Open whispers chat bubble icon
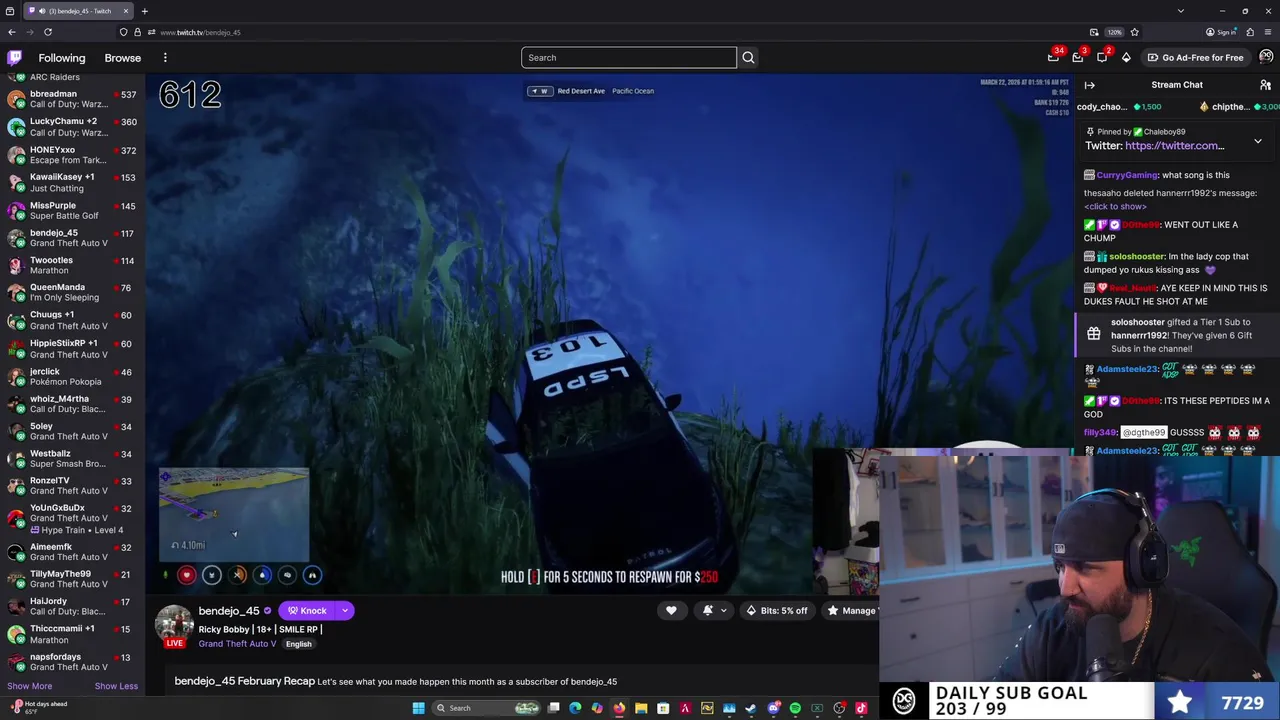The height and width of the screenshot is (720, 1280). (1102, 57)
